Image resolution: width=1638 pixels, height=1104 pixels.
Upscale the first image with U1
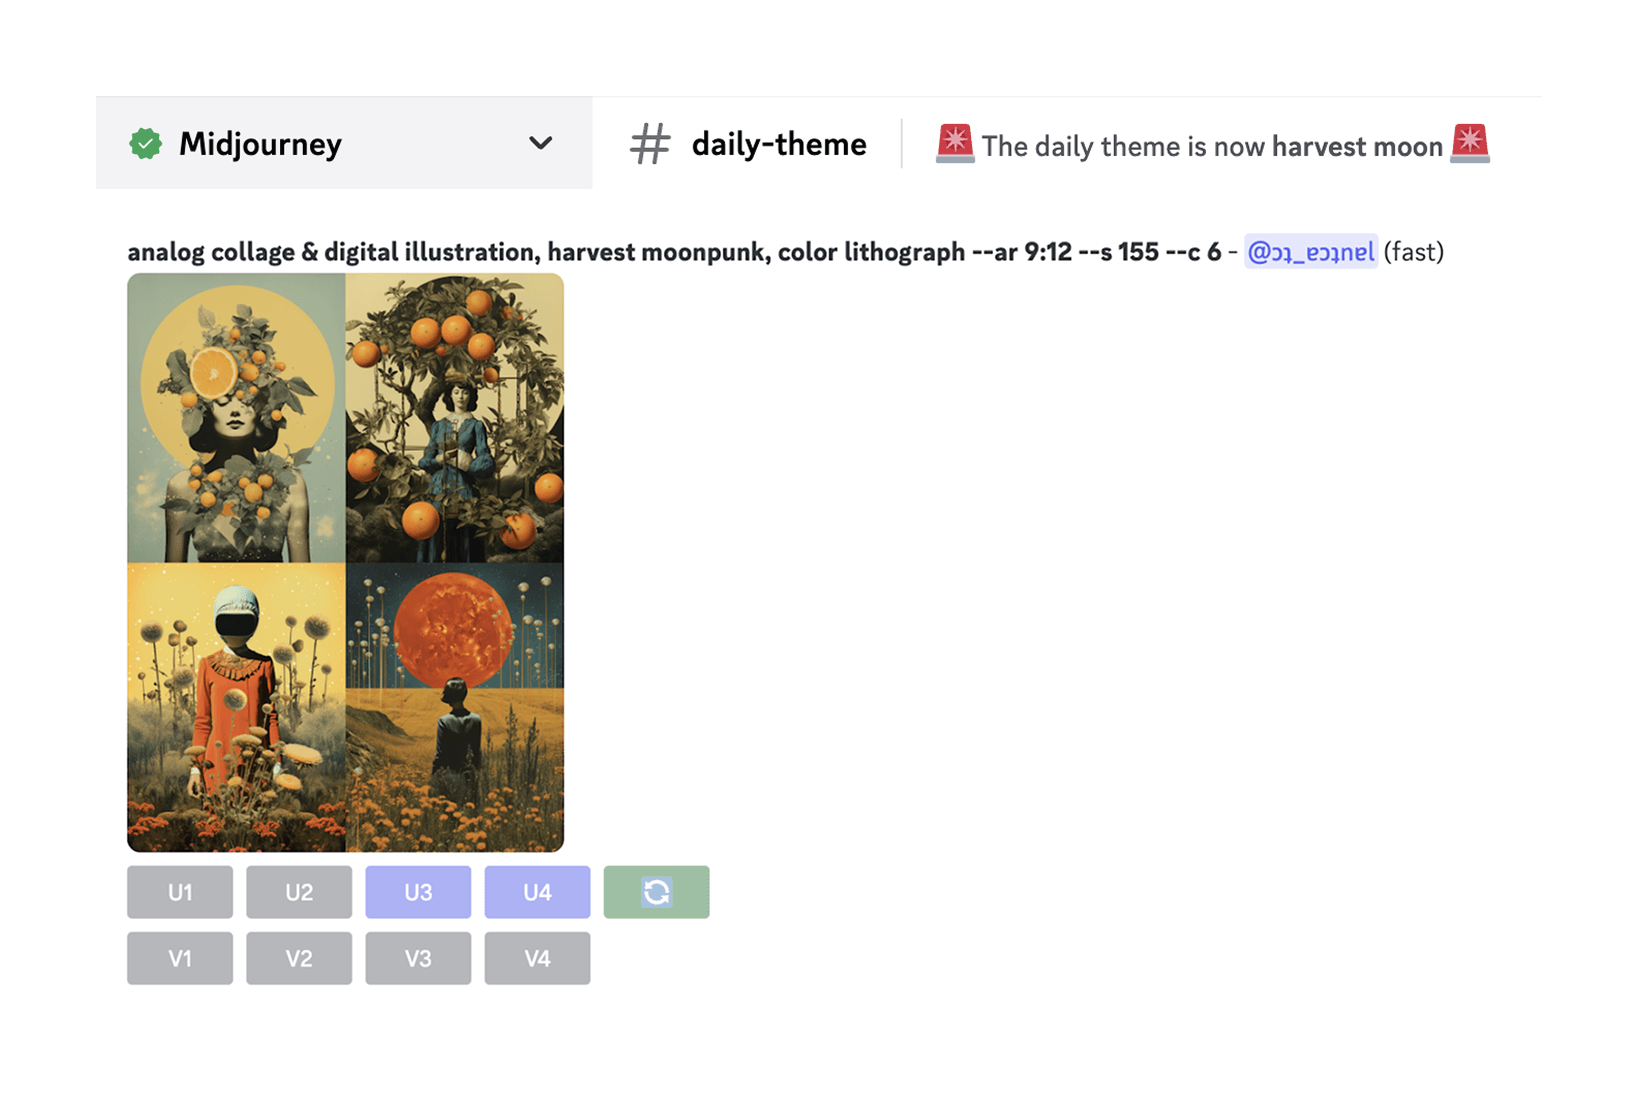tap(180, 892)
